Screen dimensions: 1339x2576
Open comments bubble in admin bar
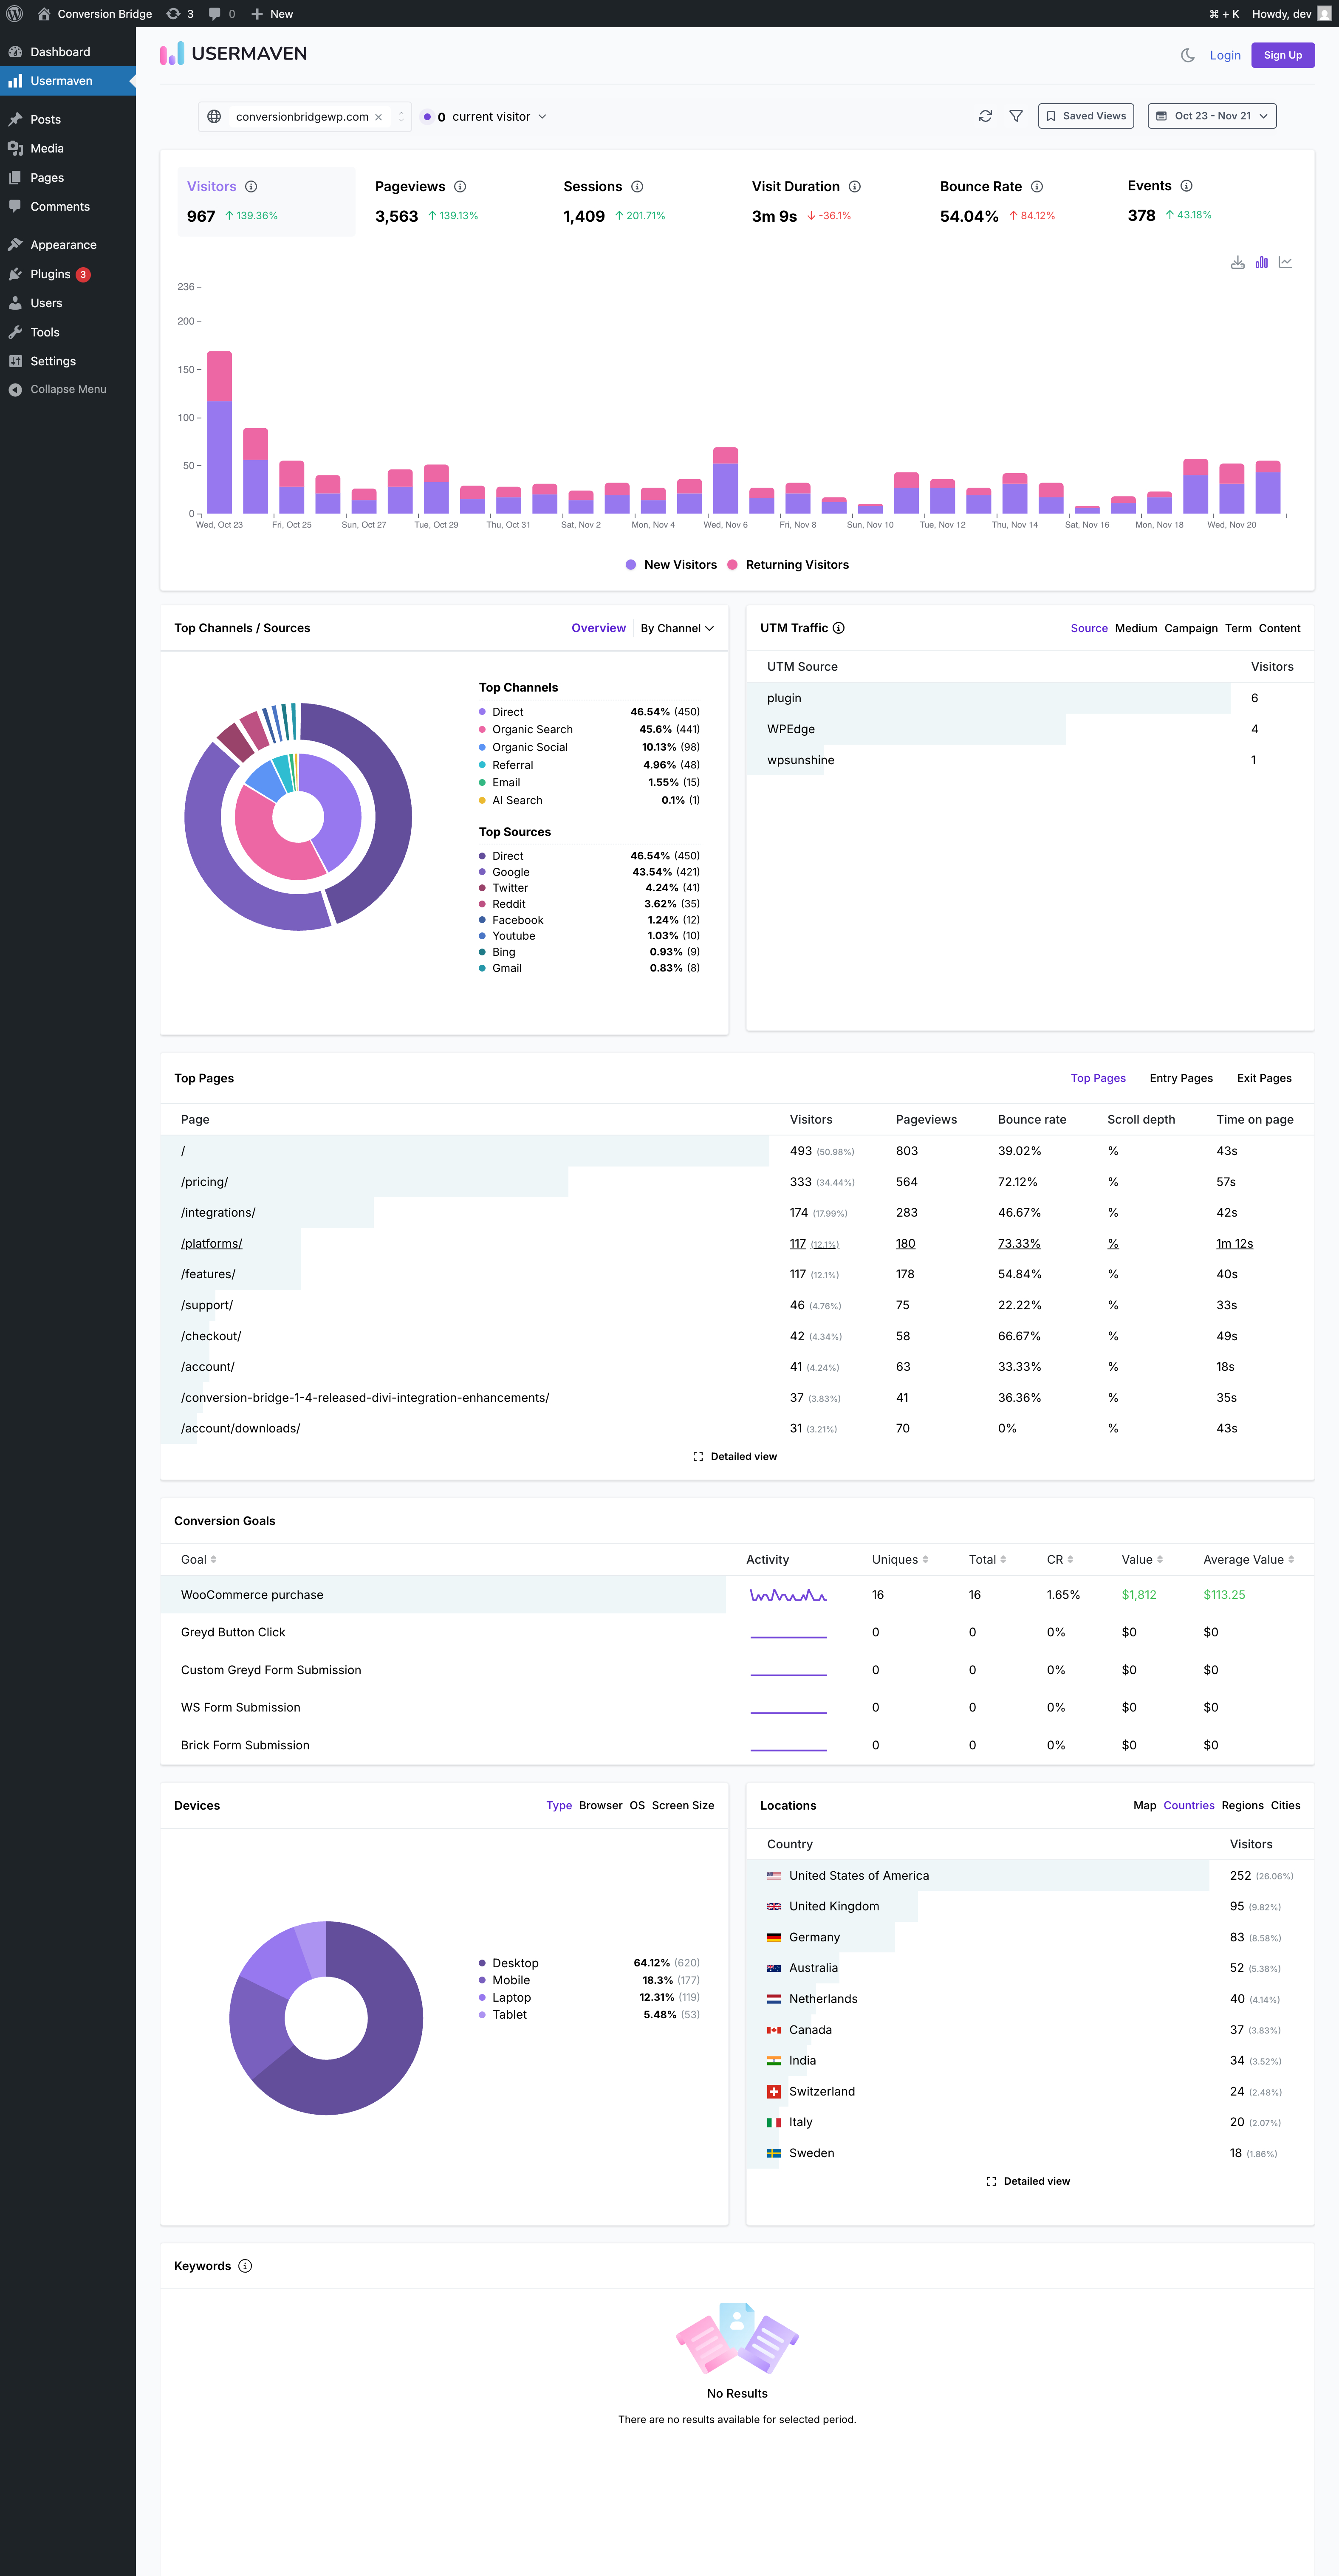point(222,14)
